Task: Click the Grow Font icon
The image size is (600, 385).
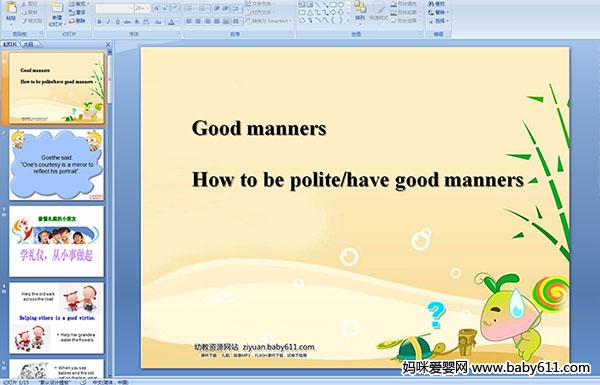Action: 156,8
